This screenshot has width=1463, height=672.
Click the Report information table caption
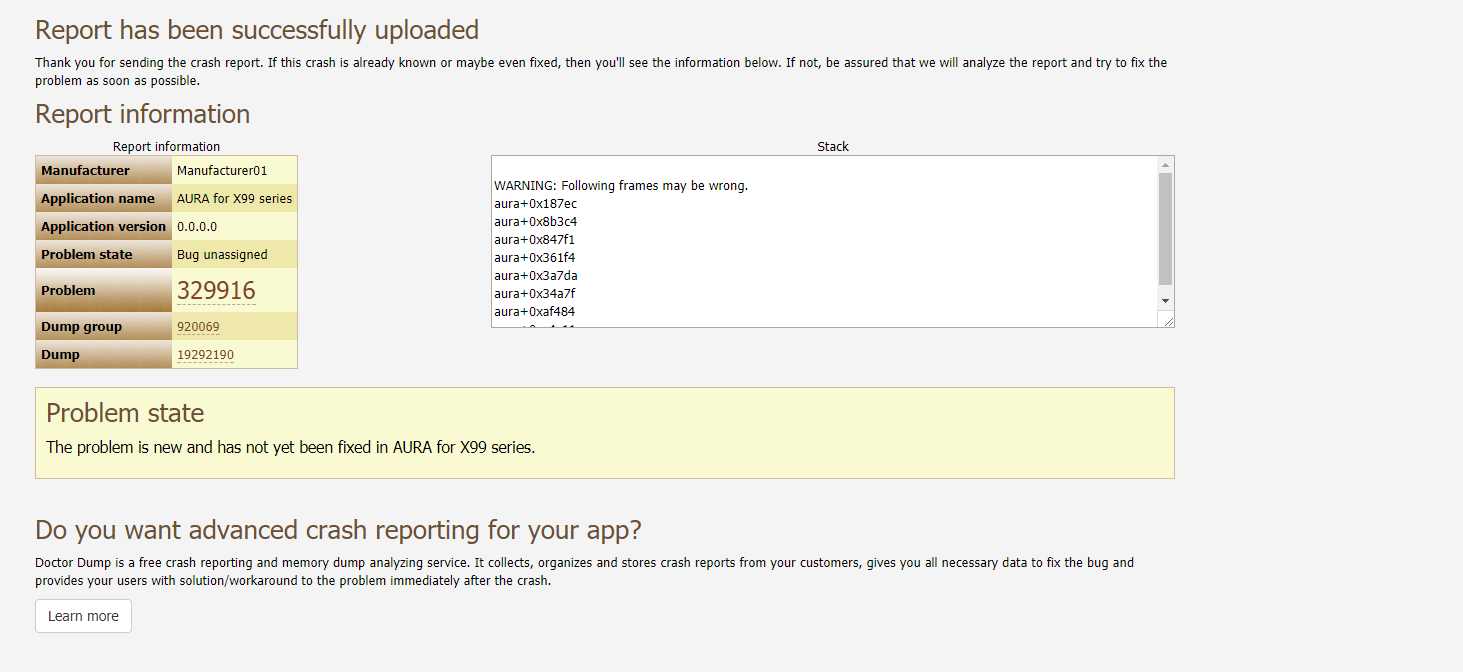(166, 146)
